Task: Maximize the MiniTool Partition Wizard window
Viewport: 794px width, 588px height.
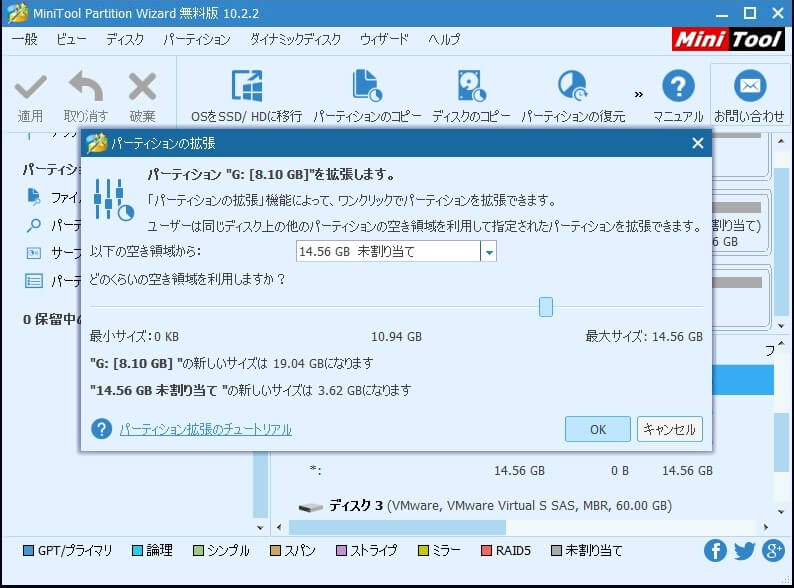Action: click(x=750, y=13)
